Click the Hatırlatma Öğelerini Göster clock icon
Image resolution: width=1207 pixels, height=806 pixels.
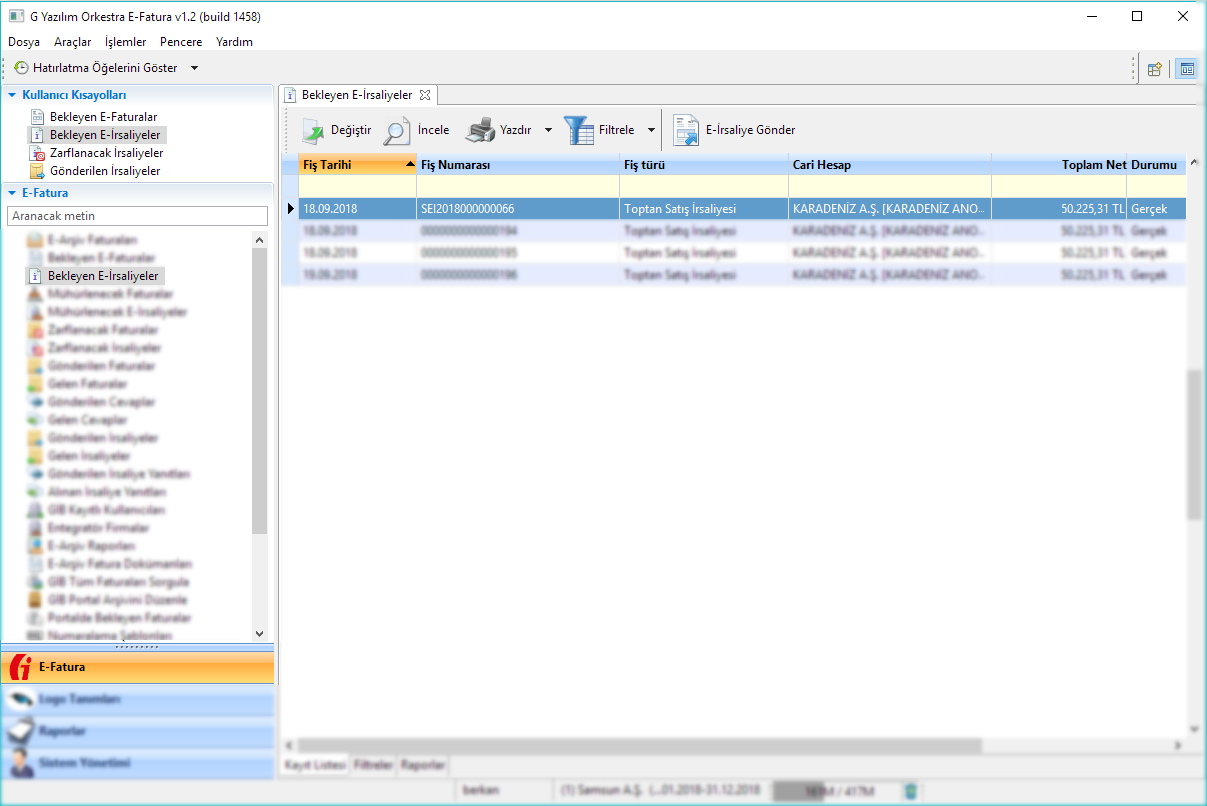point(21,68)
